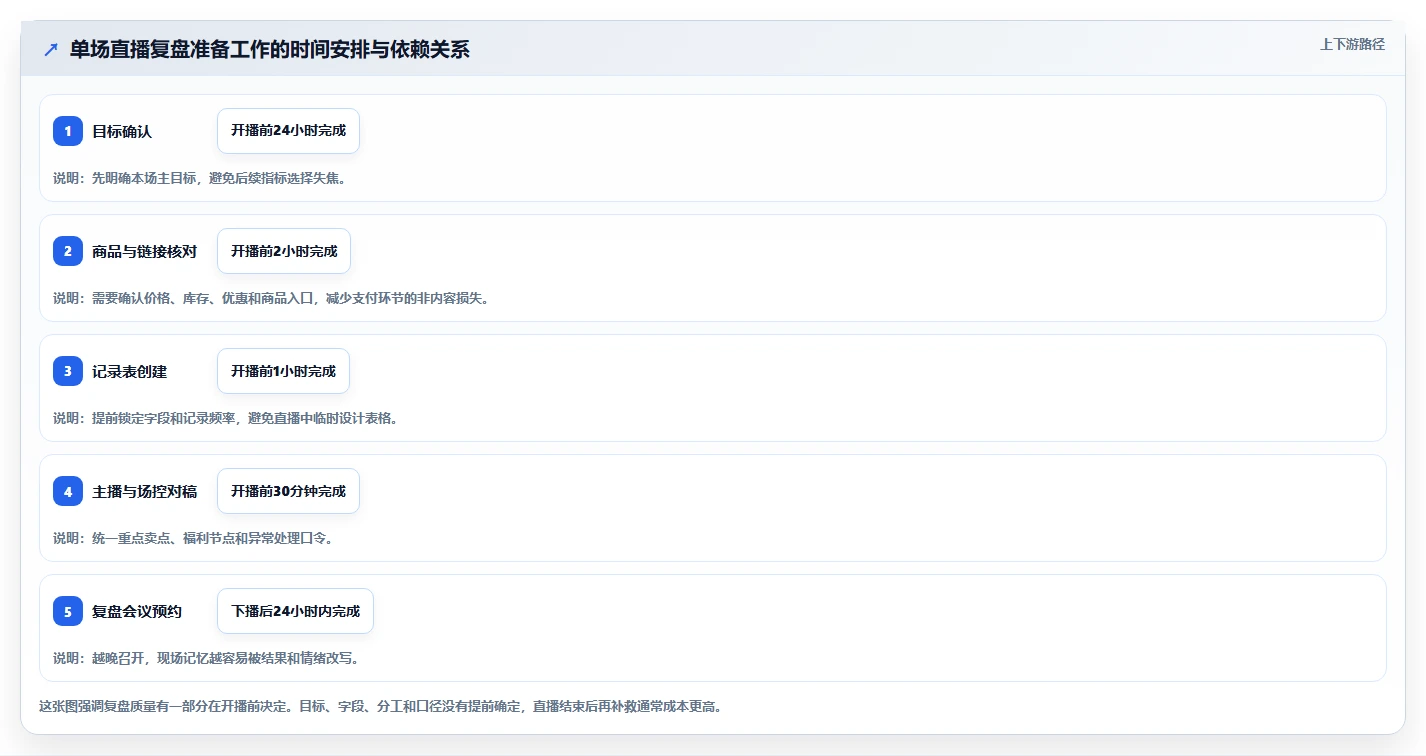Click the 下播后24小时内完成 pill
This screenshot has height=756, width=1426.
[x=295, y=611]
